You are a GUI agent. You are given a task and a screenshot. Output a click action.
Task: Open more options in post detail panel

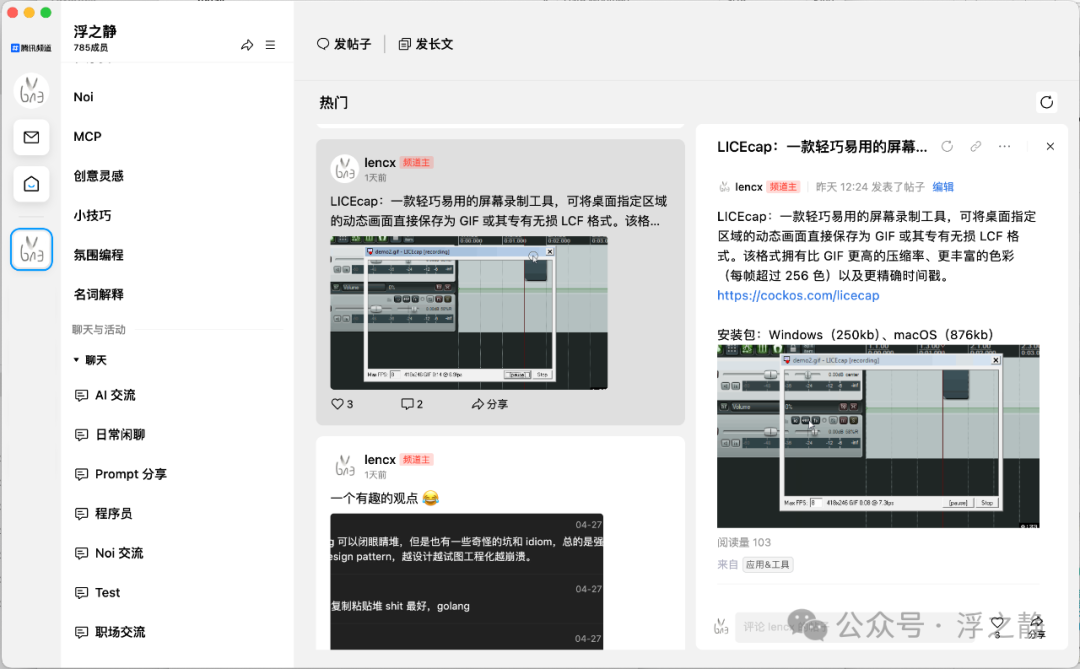(1004, 146)
